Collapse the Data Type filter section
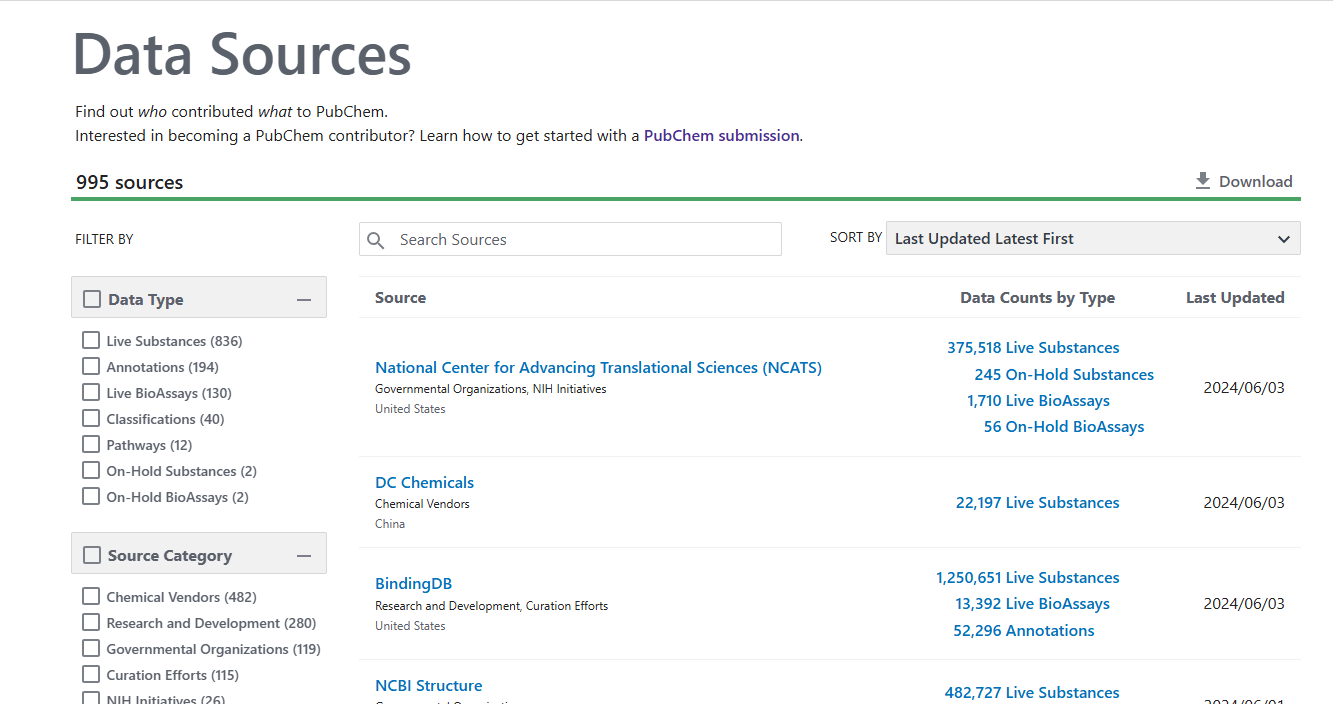 304,299
